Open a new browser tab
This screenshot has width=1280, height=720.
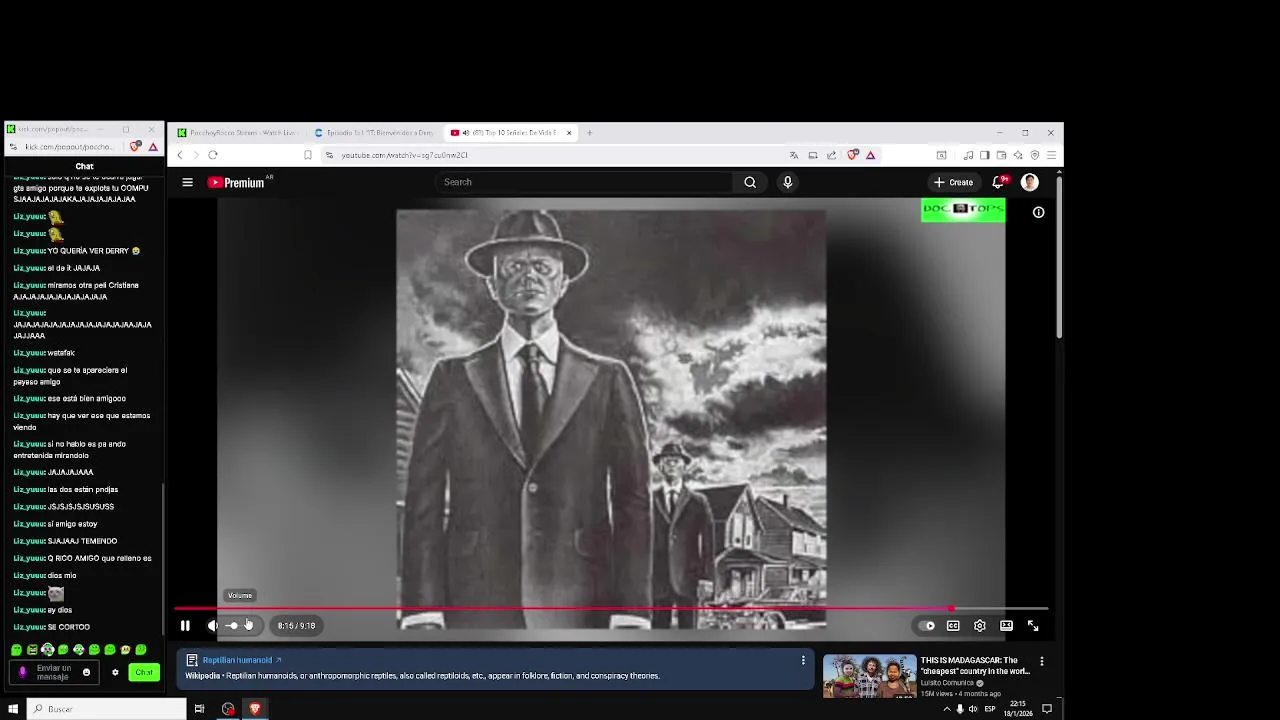click(x=589, y=133)
